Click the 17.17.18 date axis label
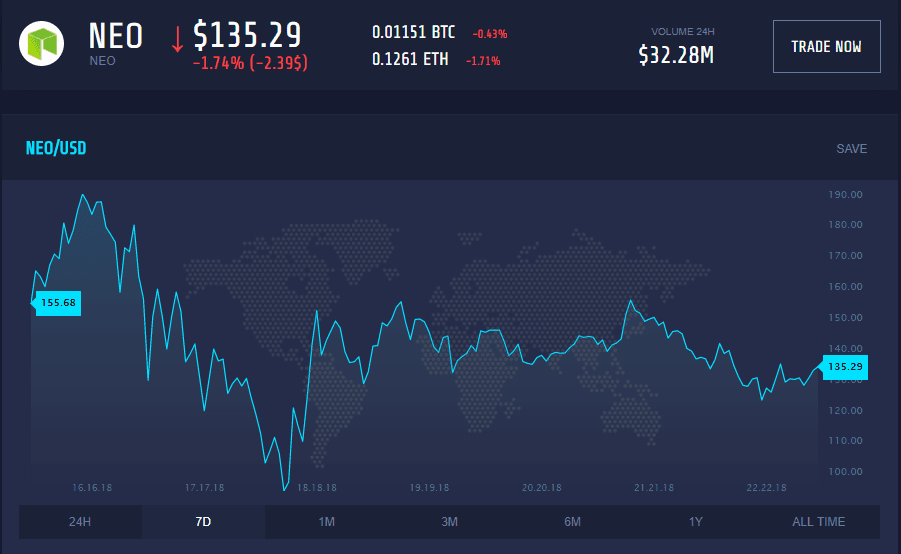901x554 pixels. point(205,487)
